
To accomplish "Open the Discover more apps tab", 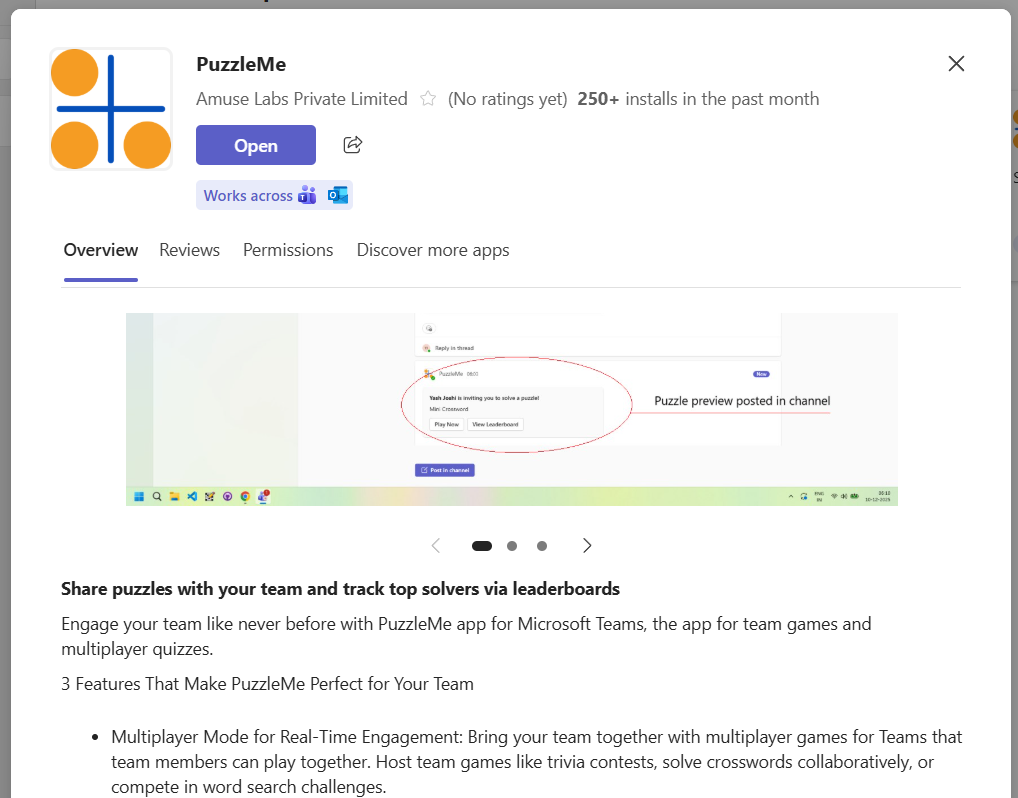I will 433,250.
